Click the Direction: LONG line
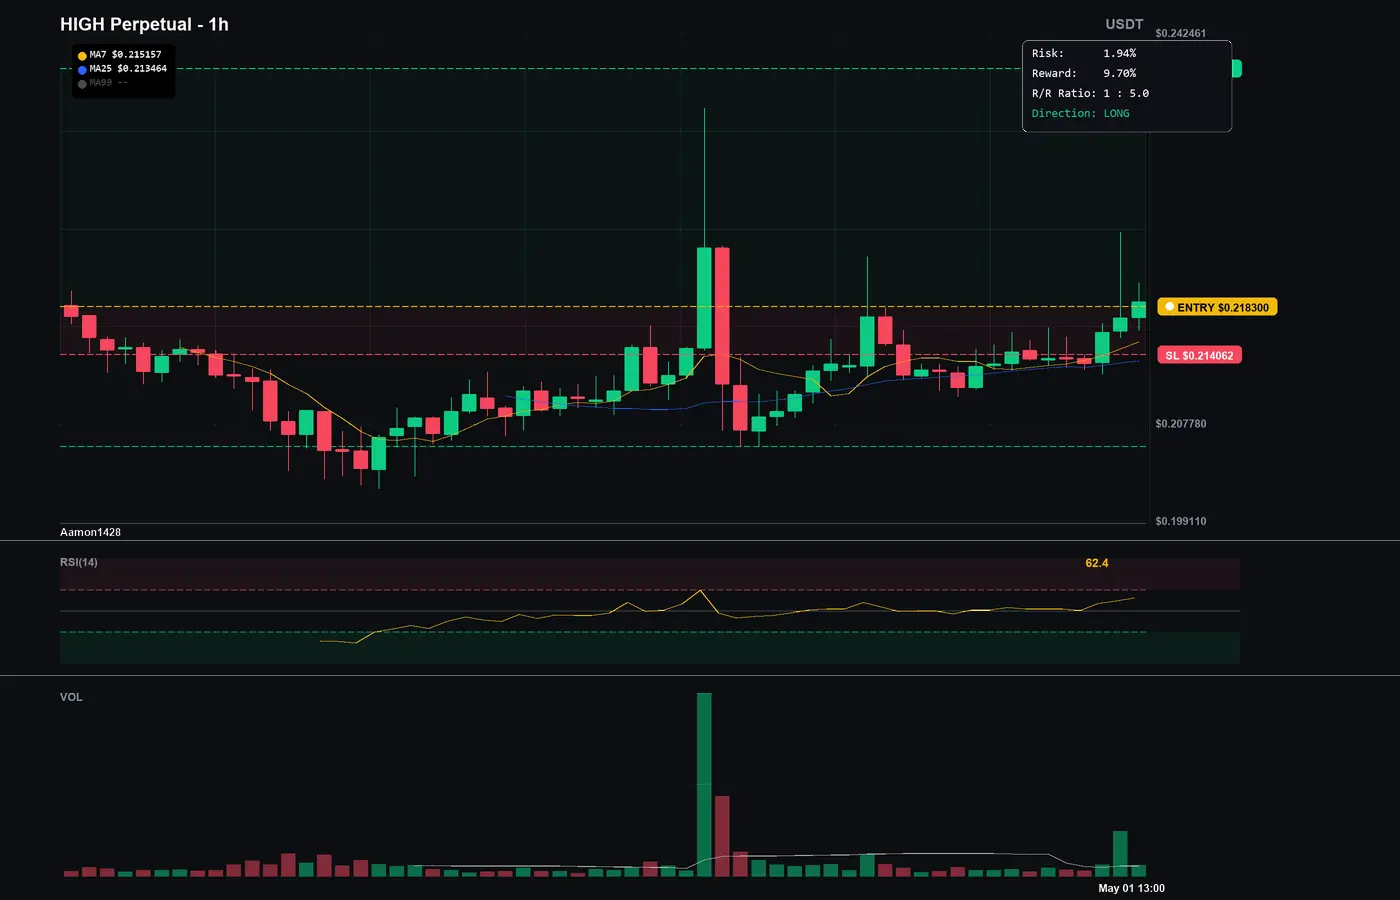 click(x=1080, y=113)
